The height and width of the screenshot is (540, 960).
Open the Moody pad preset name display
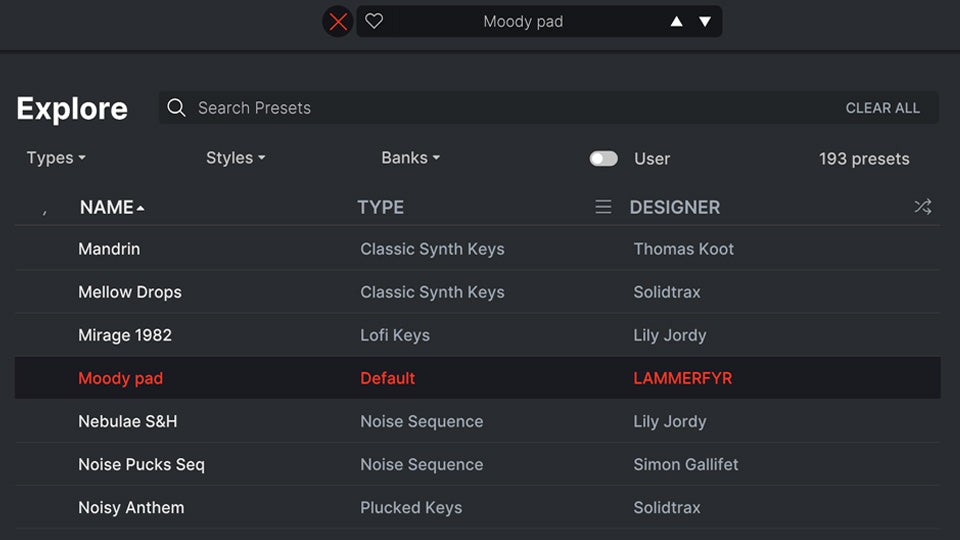[x=523, y=21]
